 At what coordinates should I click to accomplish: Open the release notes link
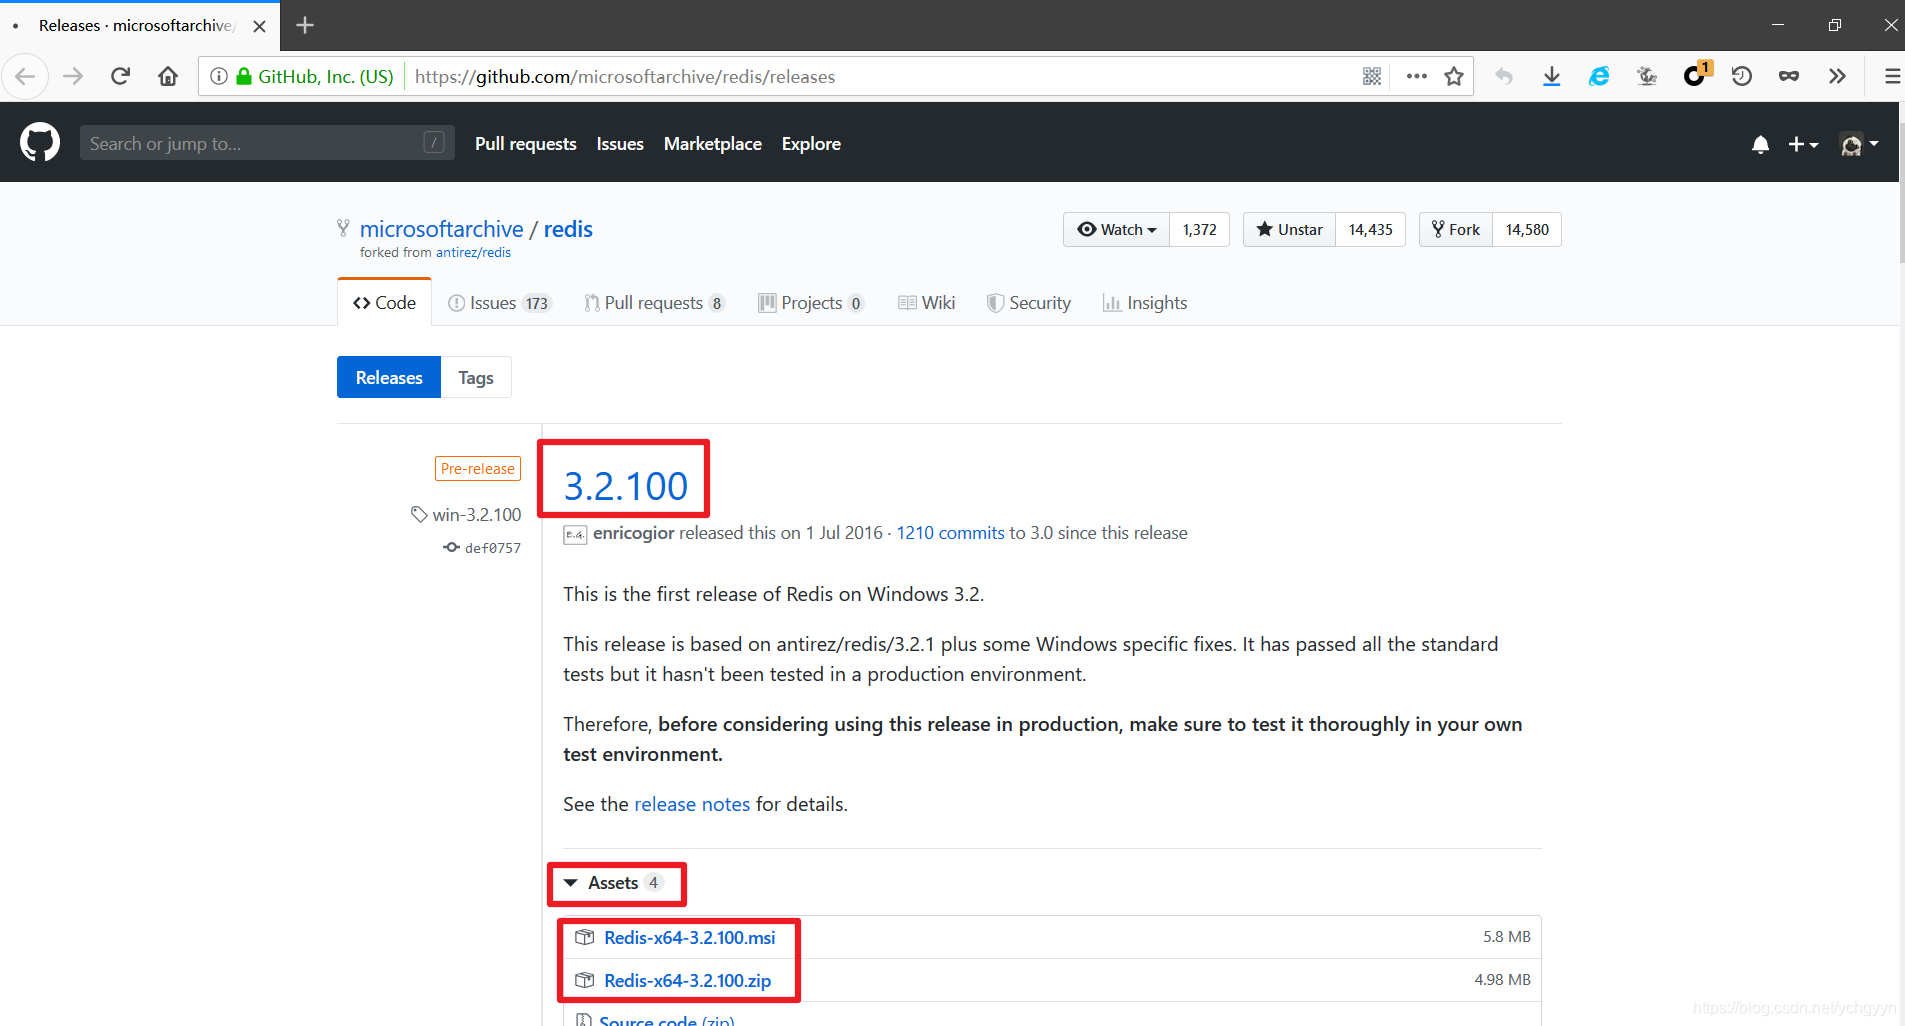pos(692,804)
